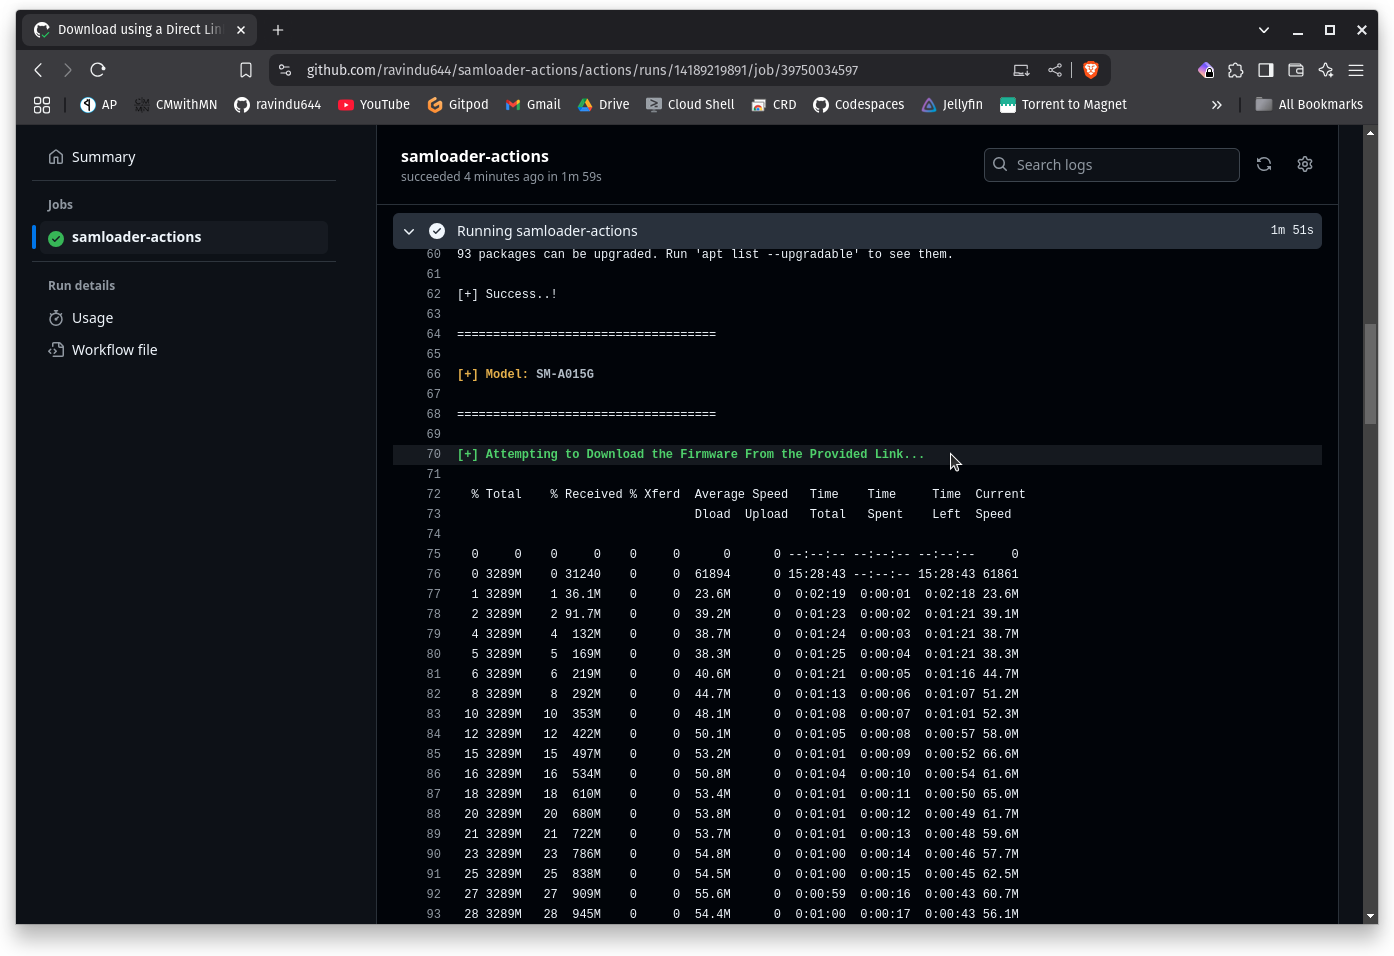
Task: Open the Cloud Shell bookmark
Action: 691,105
